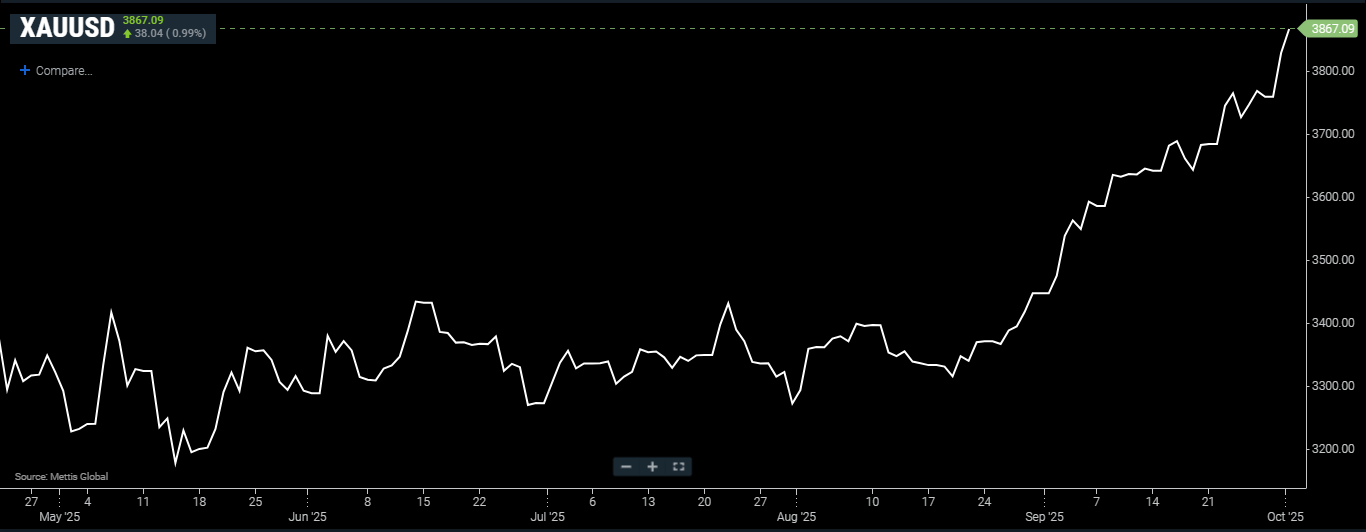Click the blue plus icon beside Compare
1366x532 pixels.
[25, 71]
